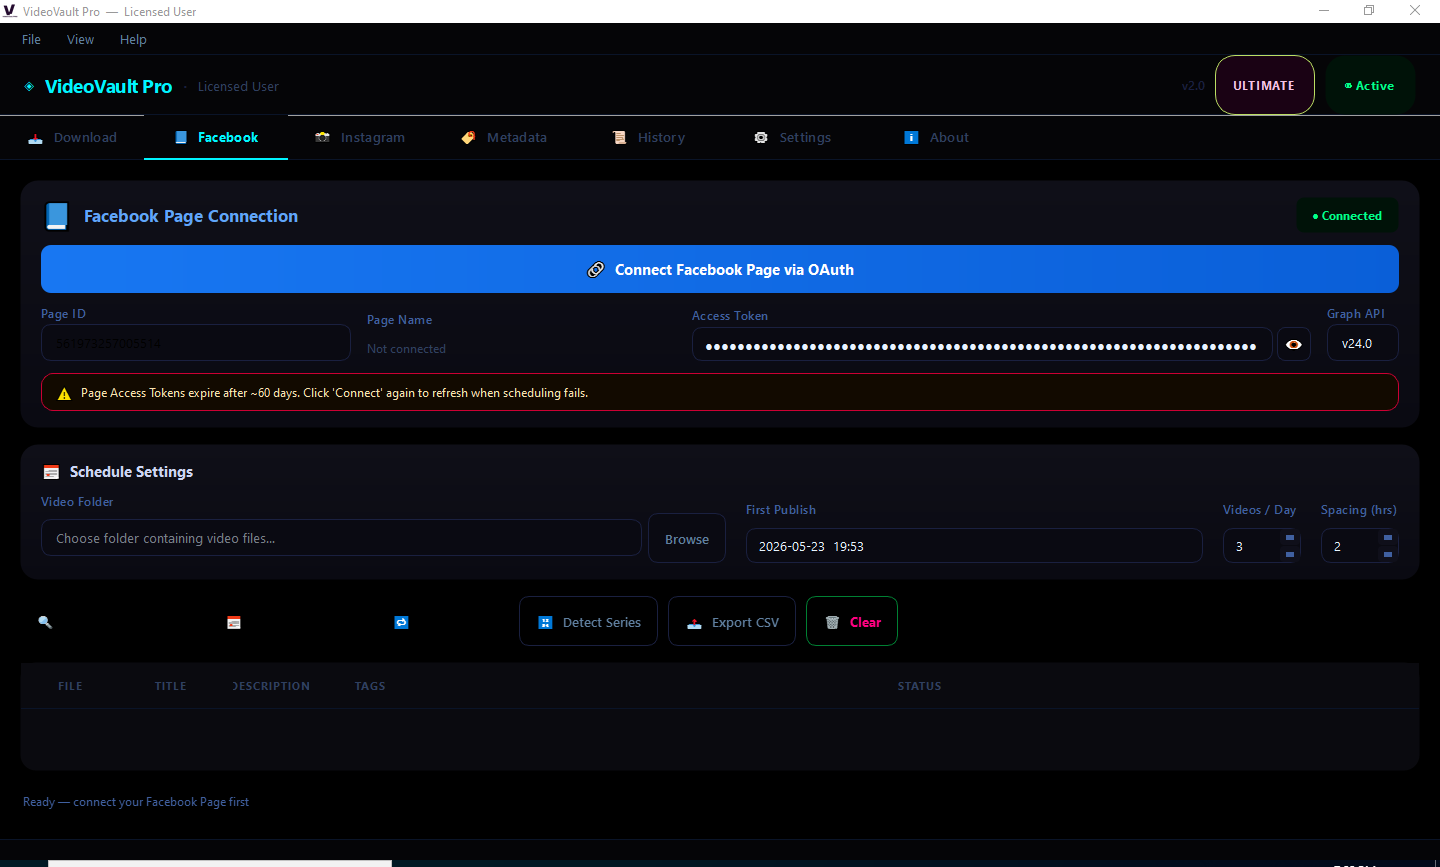Click the Access Token field
Screen dimensions: 1440x867
(x=982, y=345)
